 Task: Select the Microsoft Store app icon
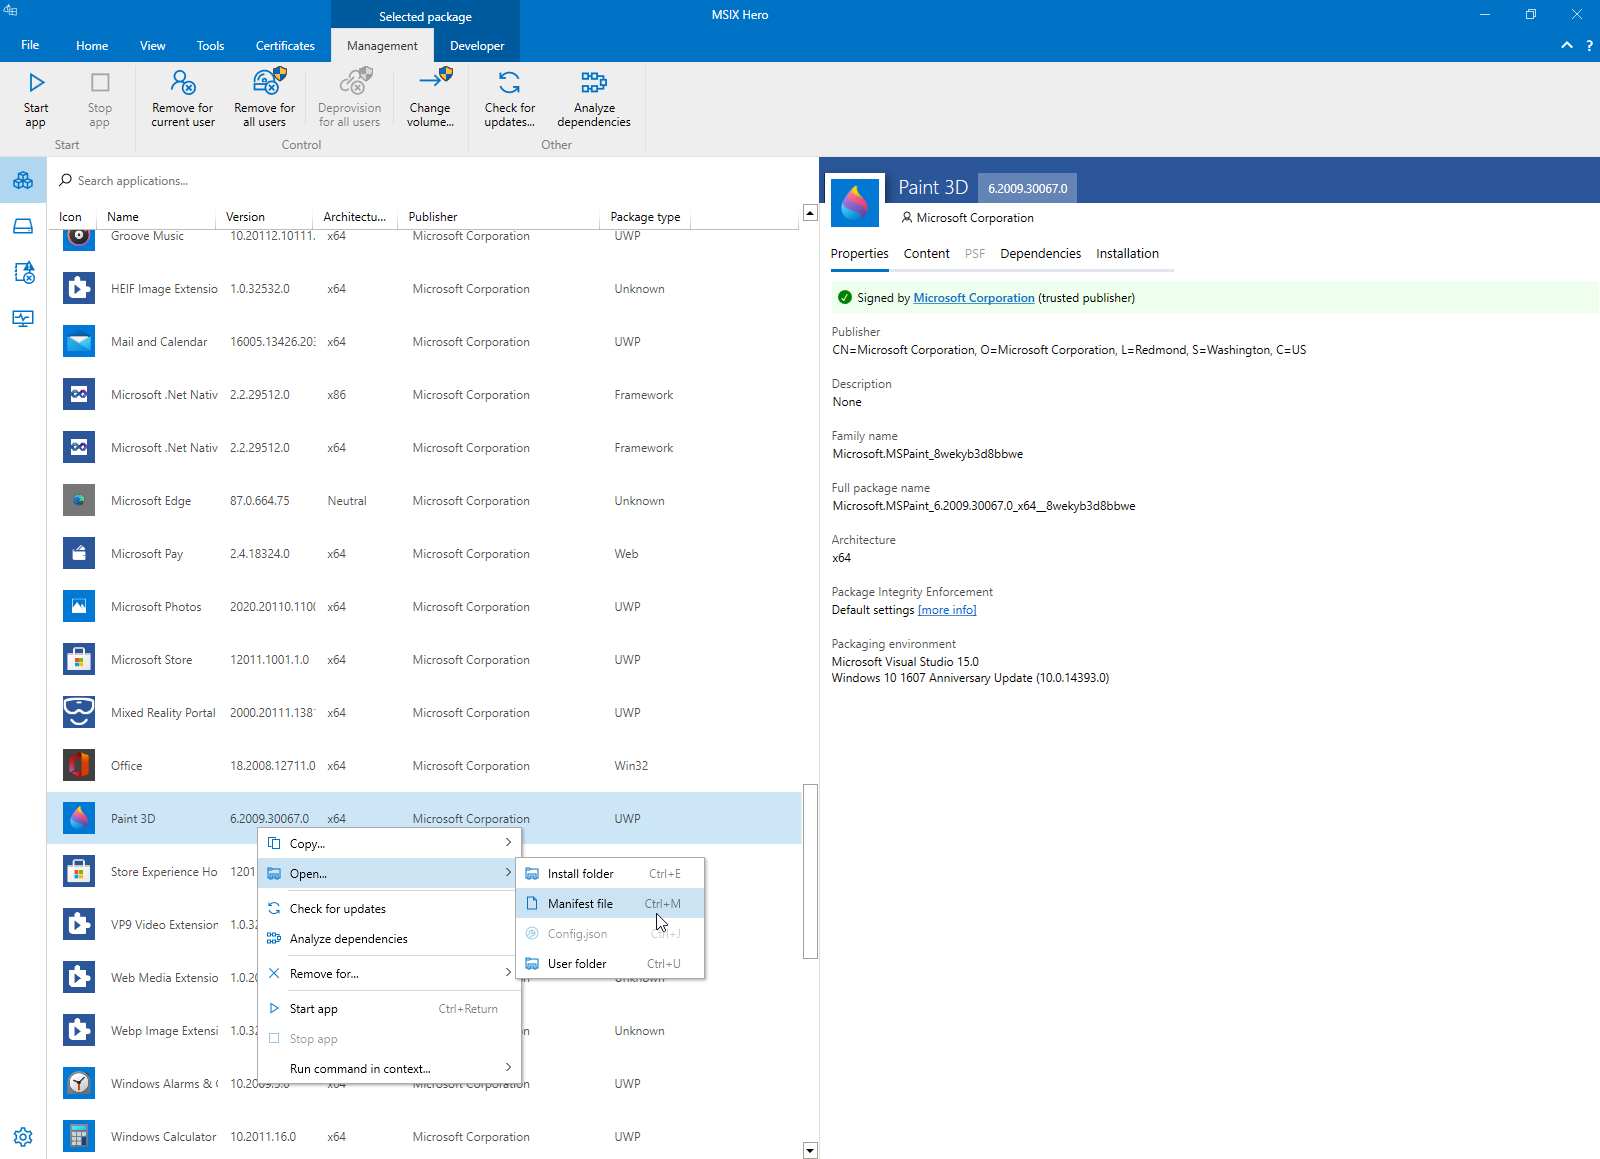(x=79, y=660)
